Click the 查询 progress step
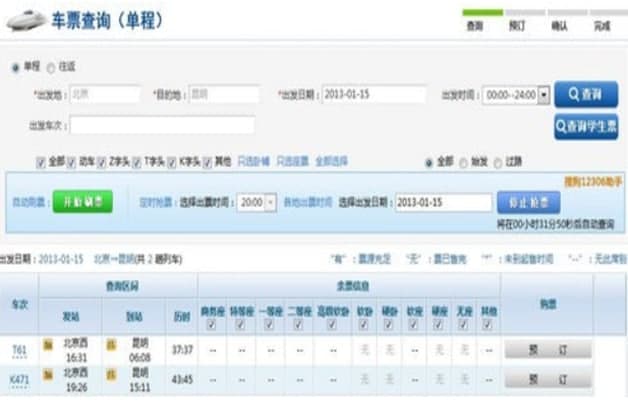This screenshot has height=403, width=628. tap(475, 26)
